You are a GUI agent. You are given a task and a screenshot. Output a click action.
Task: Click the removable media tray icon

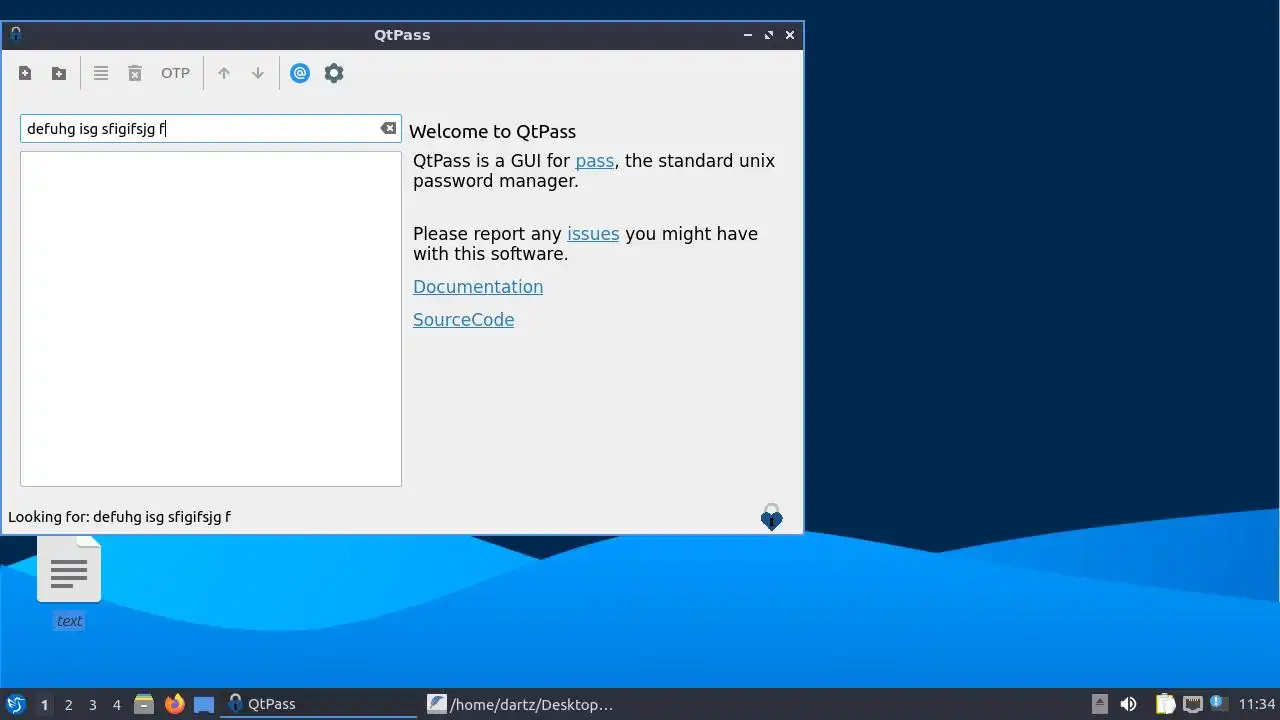point(1100,704)
